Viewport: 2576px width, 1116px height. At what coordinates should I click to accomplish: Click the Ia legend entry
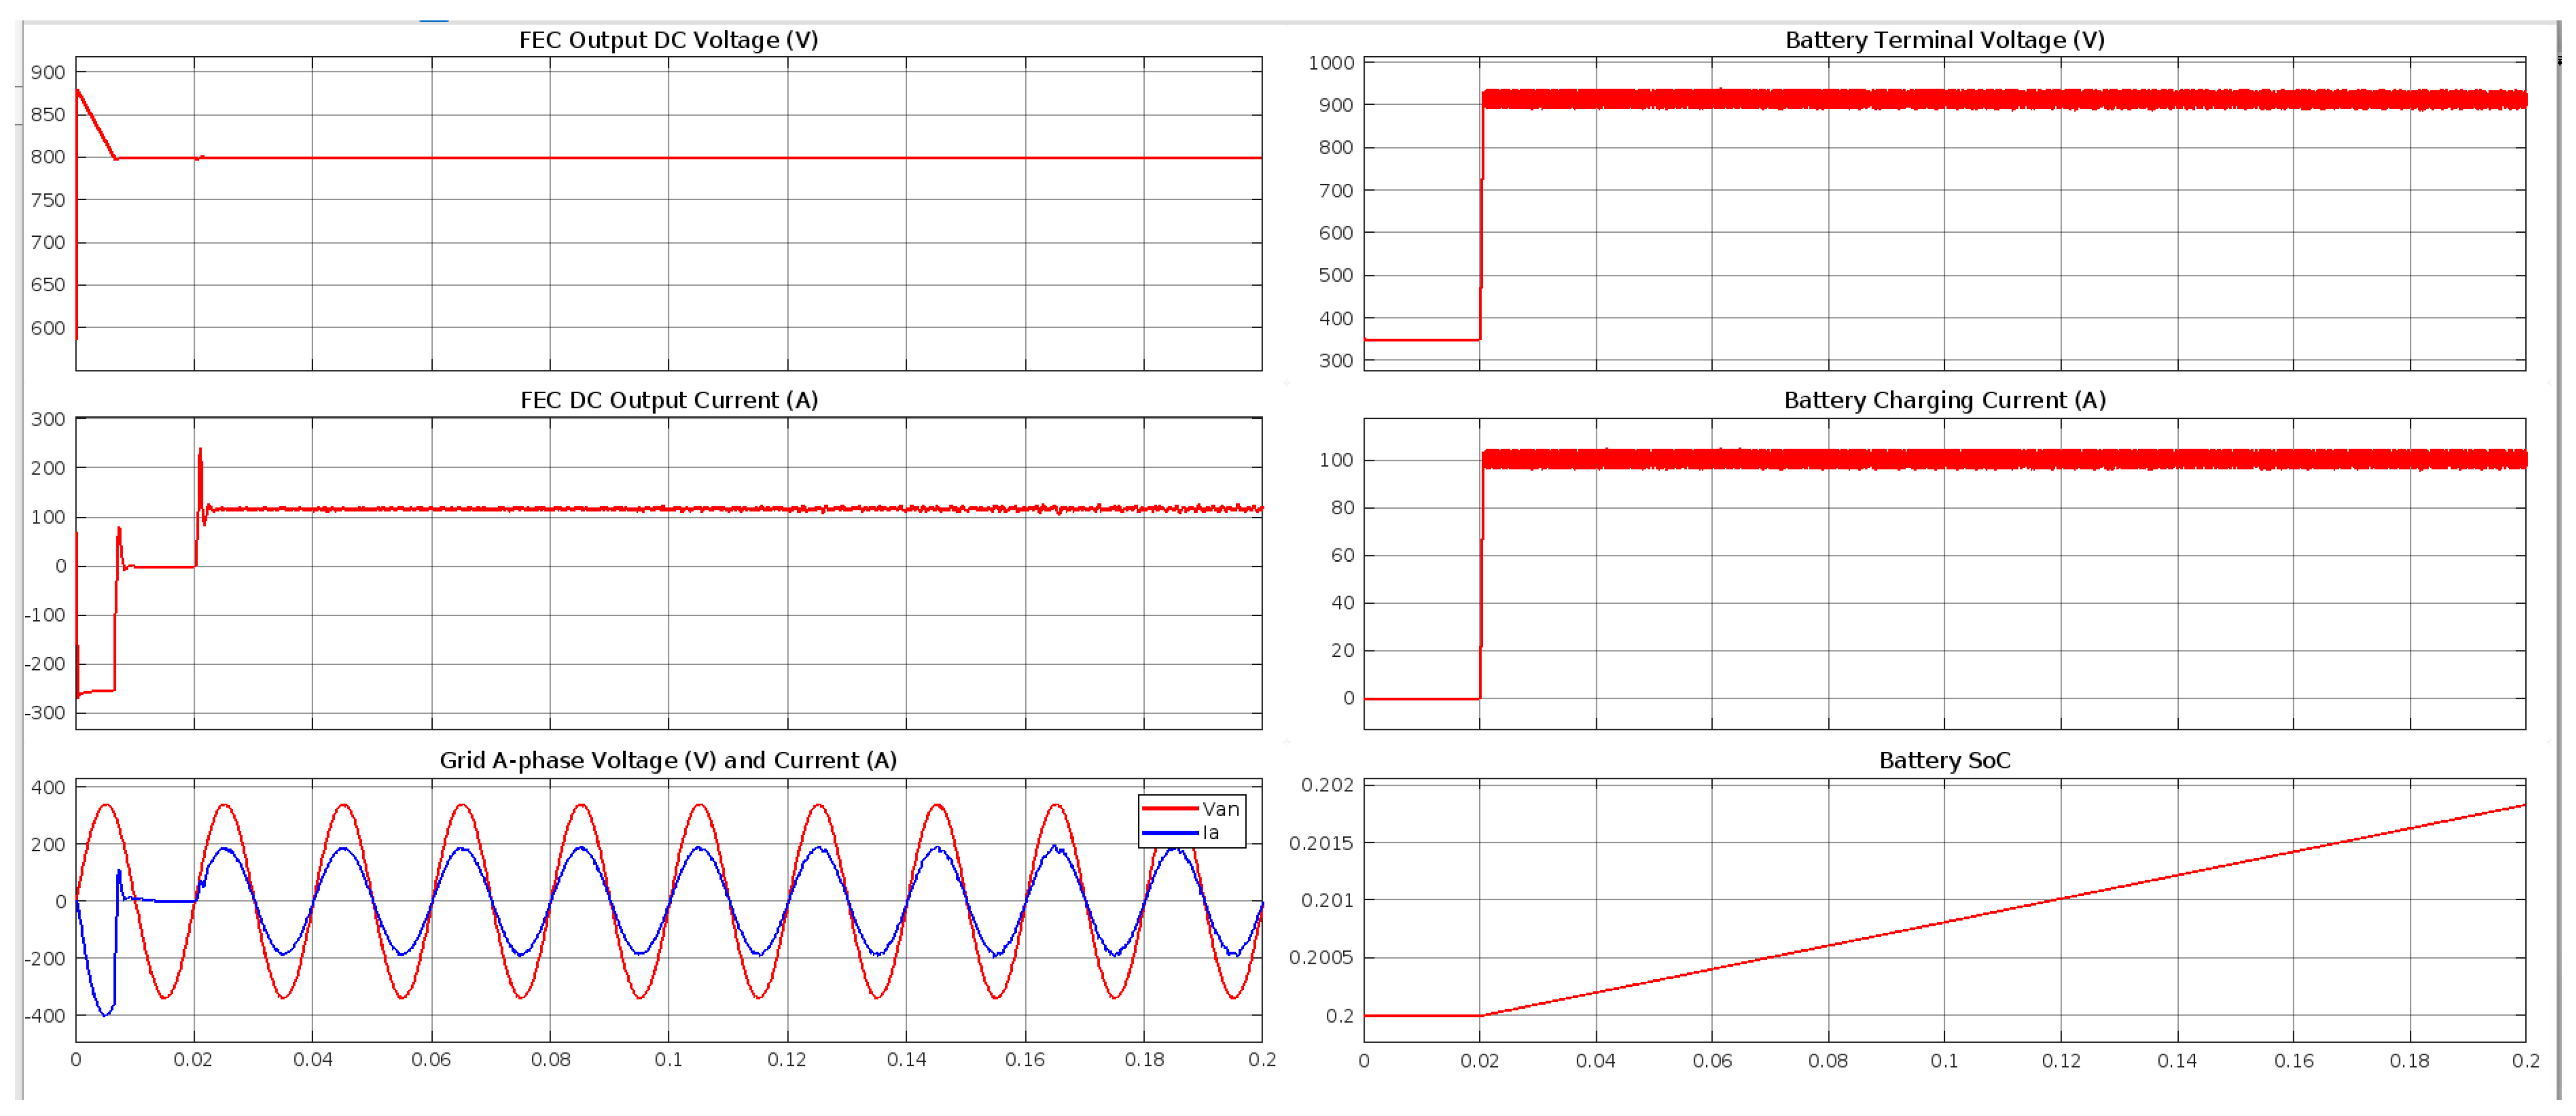(x=1210, y=833)
